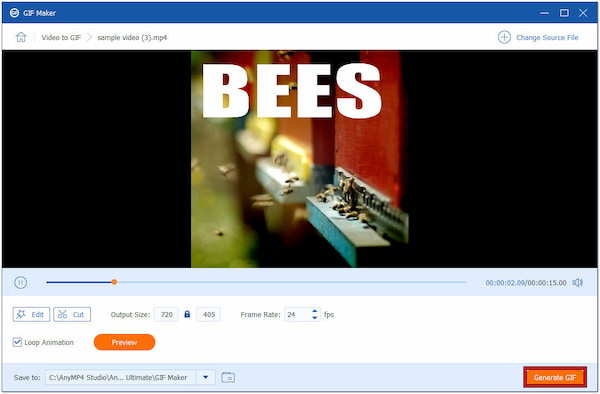Click the Frame Rate value field
The width and height of the screenshot is (600, 394).
(297, 314)
